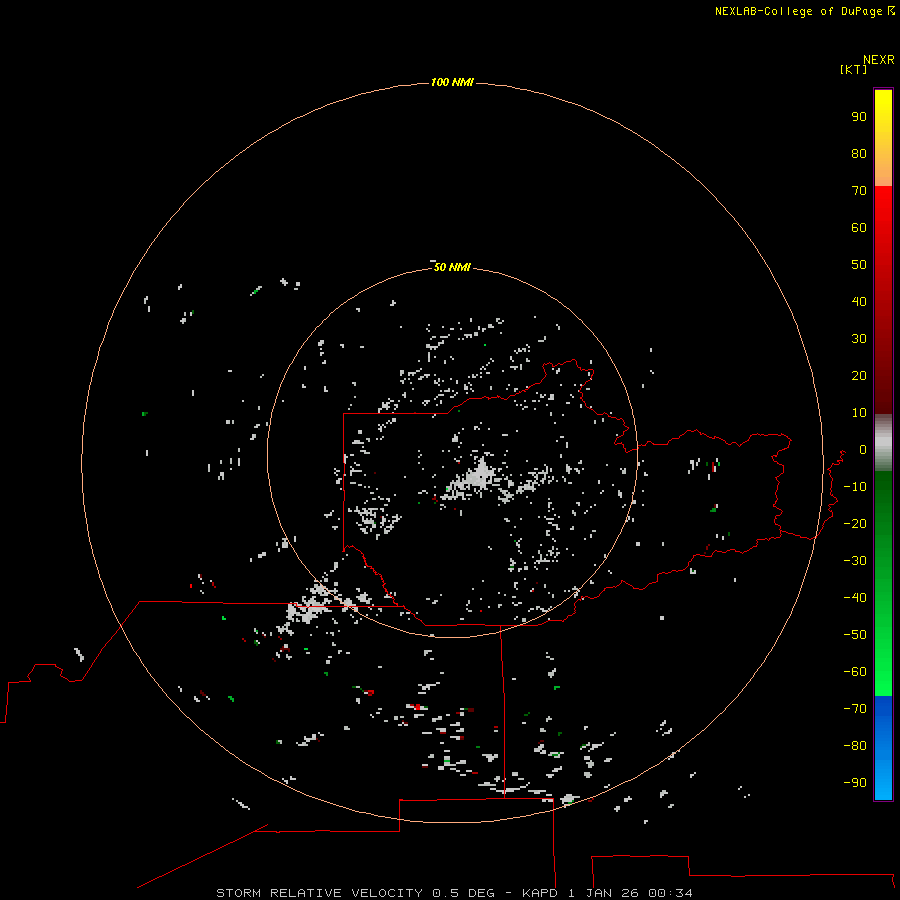900x900 pixels.
Task: Click the Storm Relative Velocity product caption
Action: pyautogui.click(x=454, y=893)
